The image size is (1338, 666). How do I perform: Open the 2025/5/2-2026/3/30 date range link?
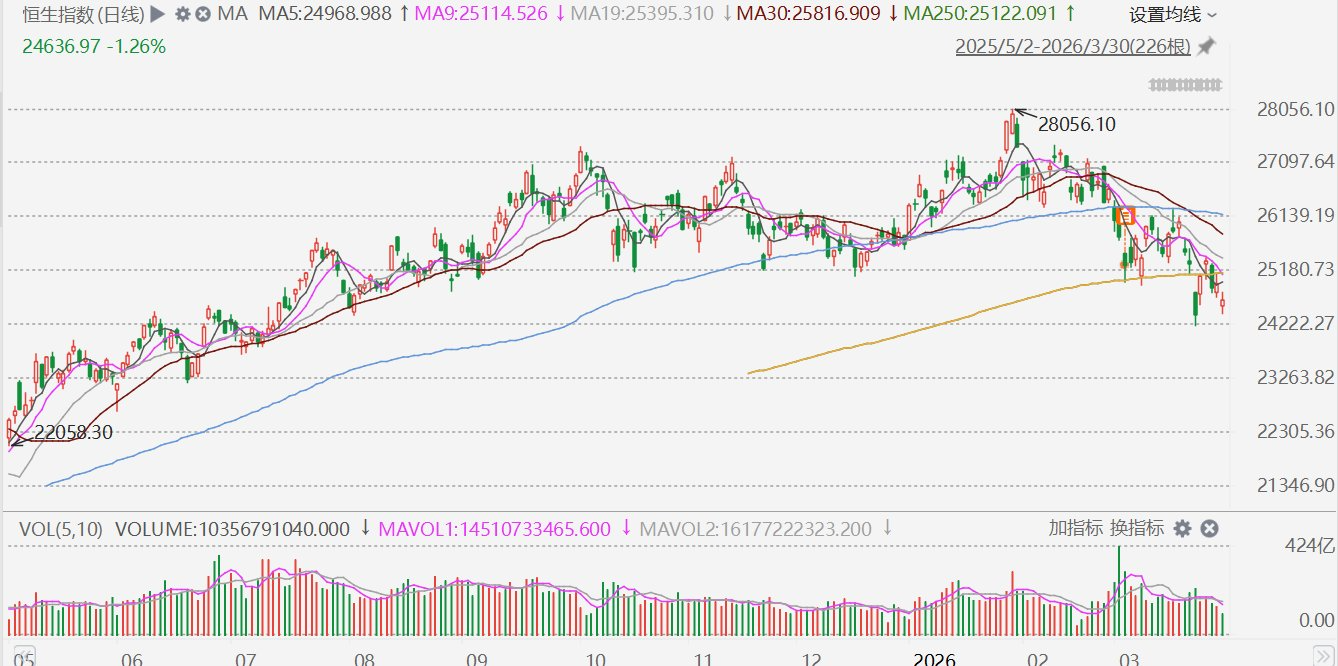1072,47
